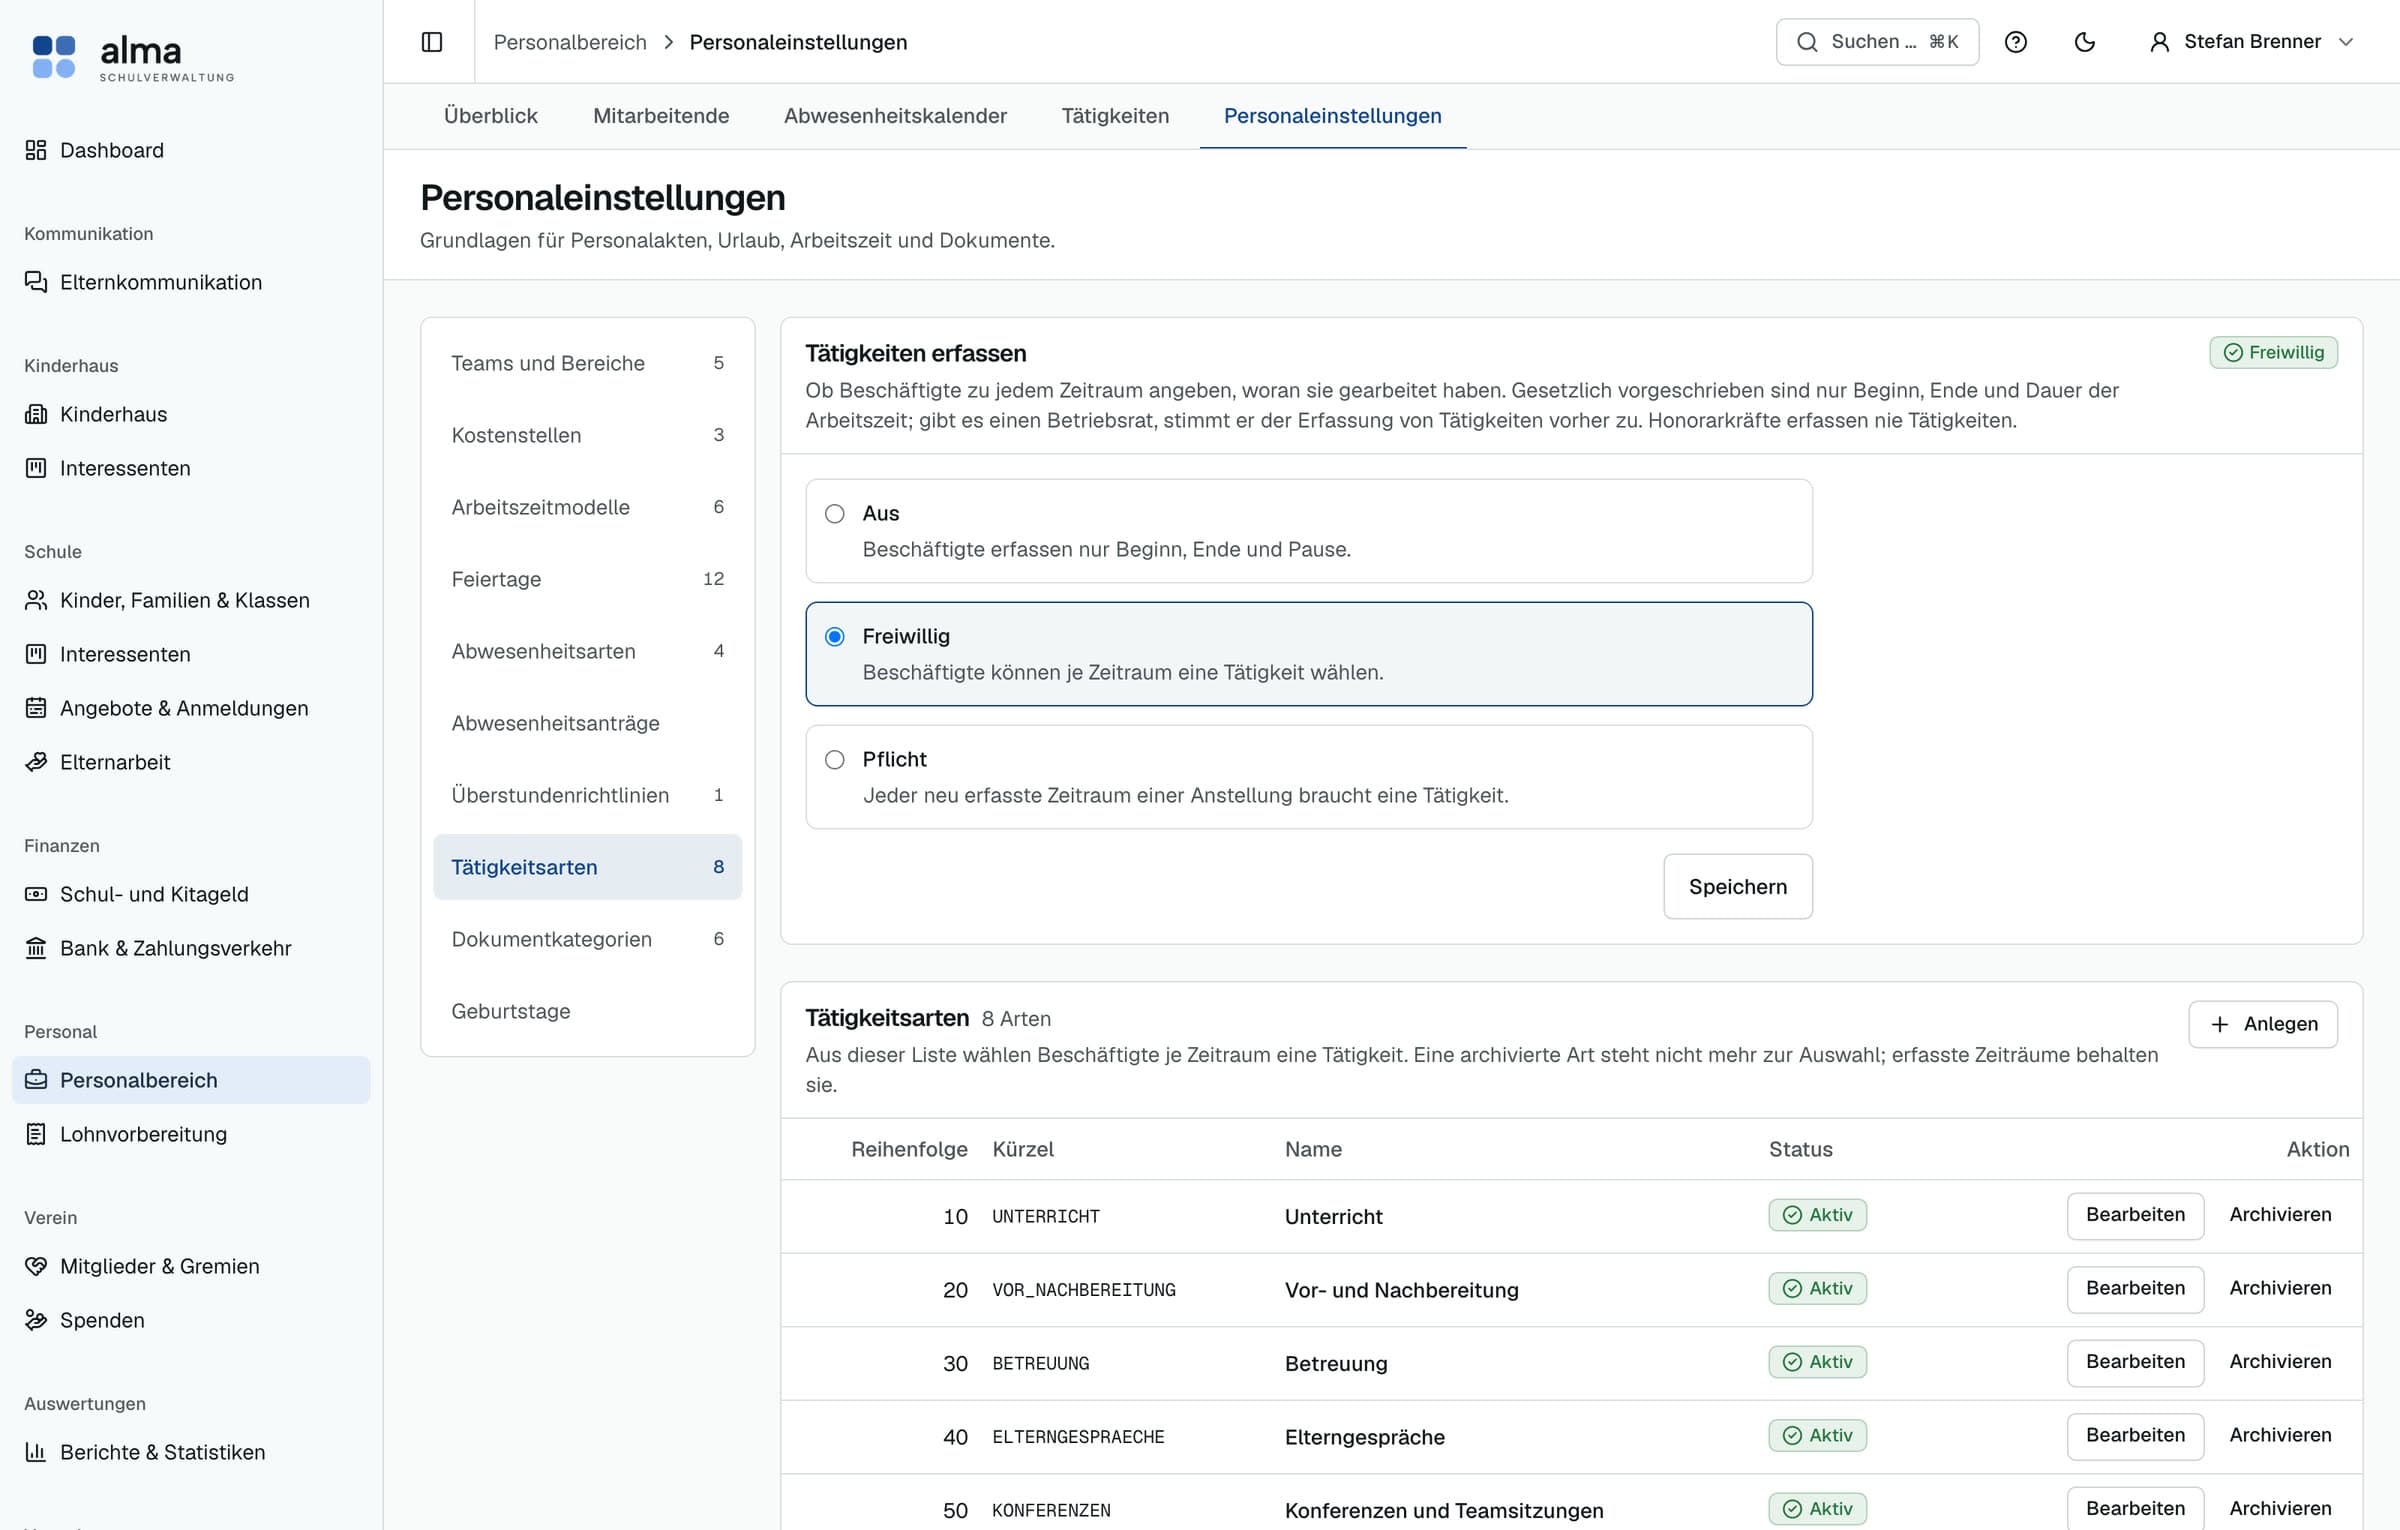Open Angebote & Anmeldungen
Image resolution: width=2400 pixels, height=1530 pixels.
point(191,708)
